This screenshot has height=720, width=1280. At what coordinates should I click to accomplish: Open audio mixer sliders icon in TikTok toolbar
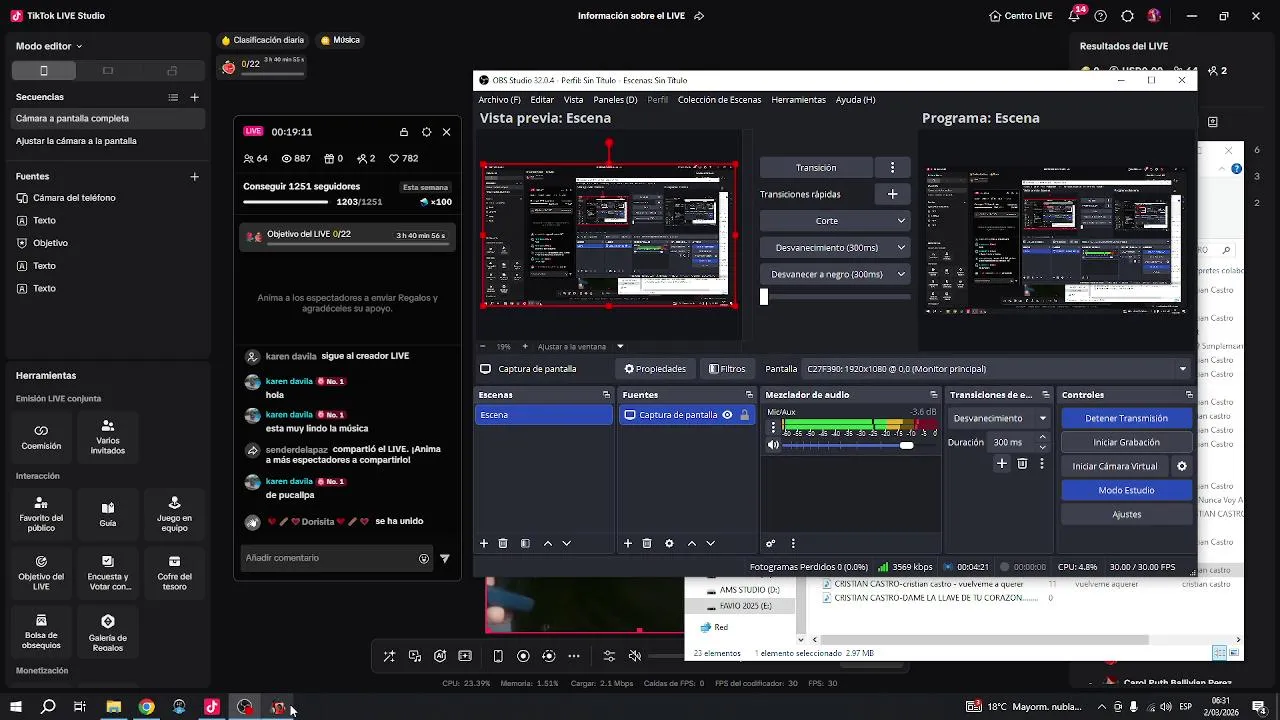[x=609, y=656]
